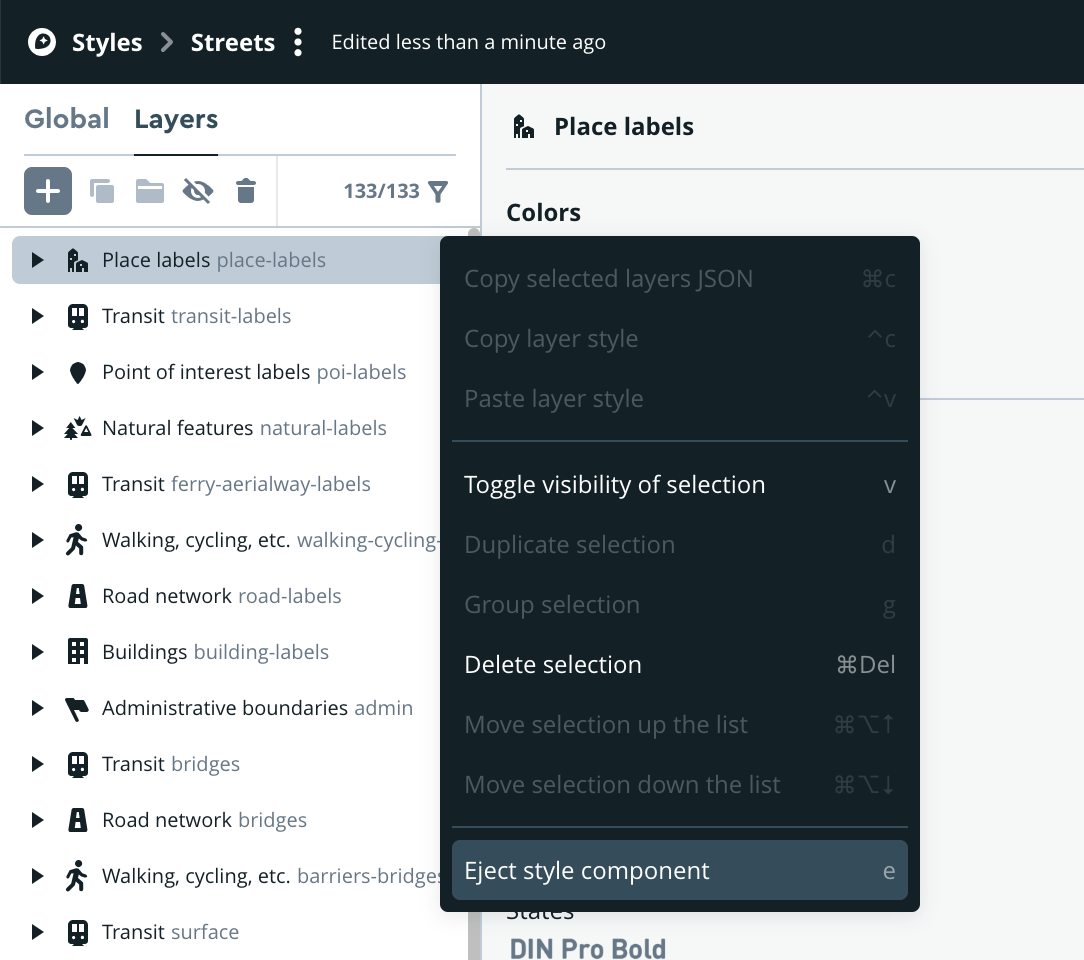1084x960 pixels.
Task: Click the add new layer plus icon
Action: [48, 190]
